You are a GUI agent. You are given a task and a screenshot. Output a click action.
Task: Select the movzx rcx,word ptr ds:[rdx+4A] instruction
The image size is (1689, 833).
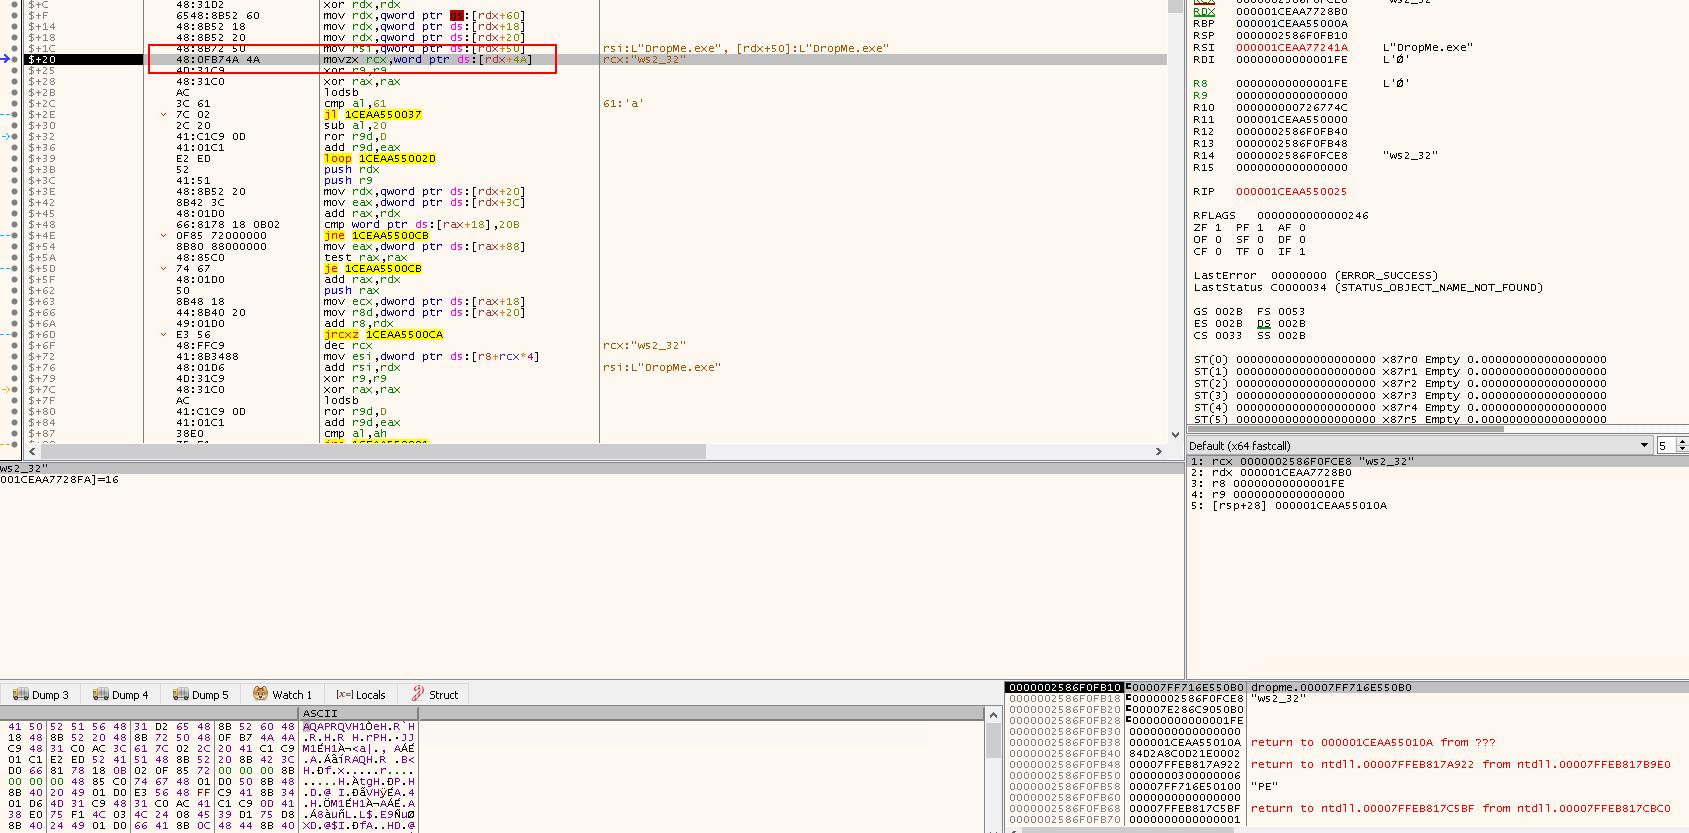click(x=428, y=60)
